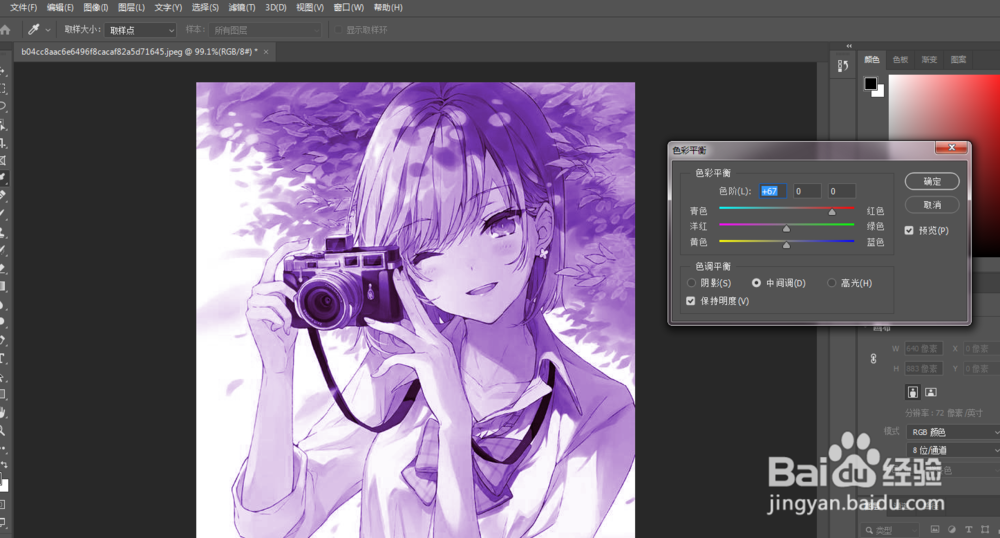
Task: Open the 窗口(W) menu
Action: (x=349, y=8)
